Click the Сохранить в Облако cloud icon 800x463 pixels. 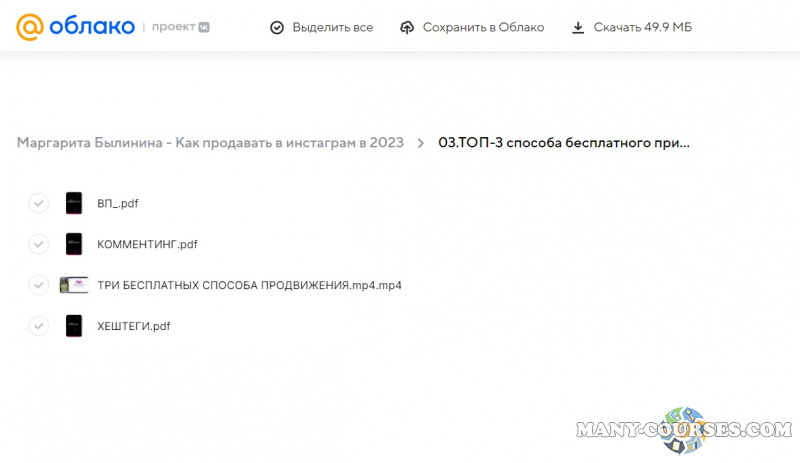click(407, 28)
